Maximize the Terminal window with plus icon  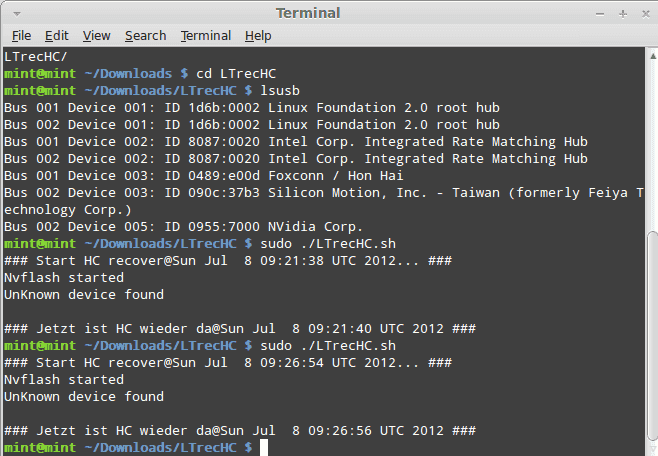[623, 14]
